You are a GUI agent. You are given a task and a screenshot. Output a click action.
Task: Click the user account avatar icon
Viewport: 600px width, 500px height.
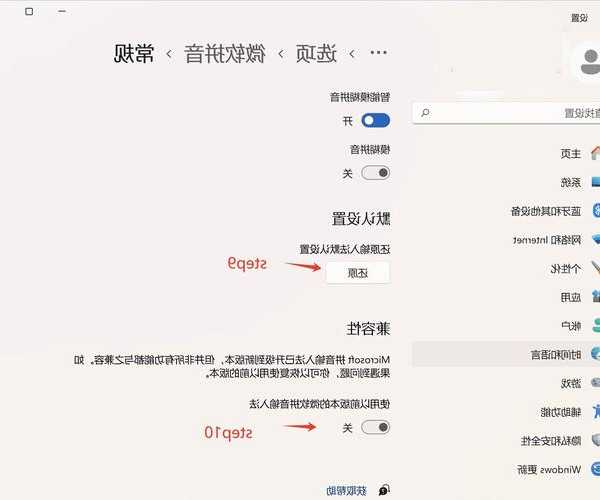click(x=585, y=60)
